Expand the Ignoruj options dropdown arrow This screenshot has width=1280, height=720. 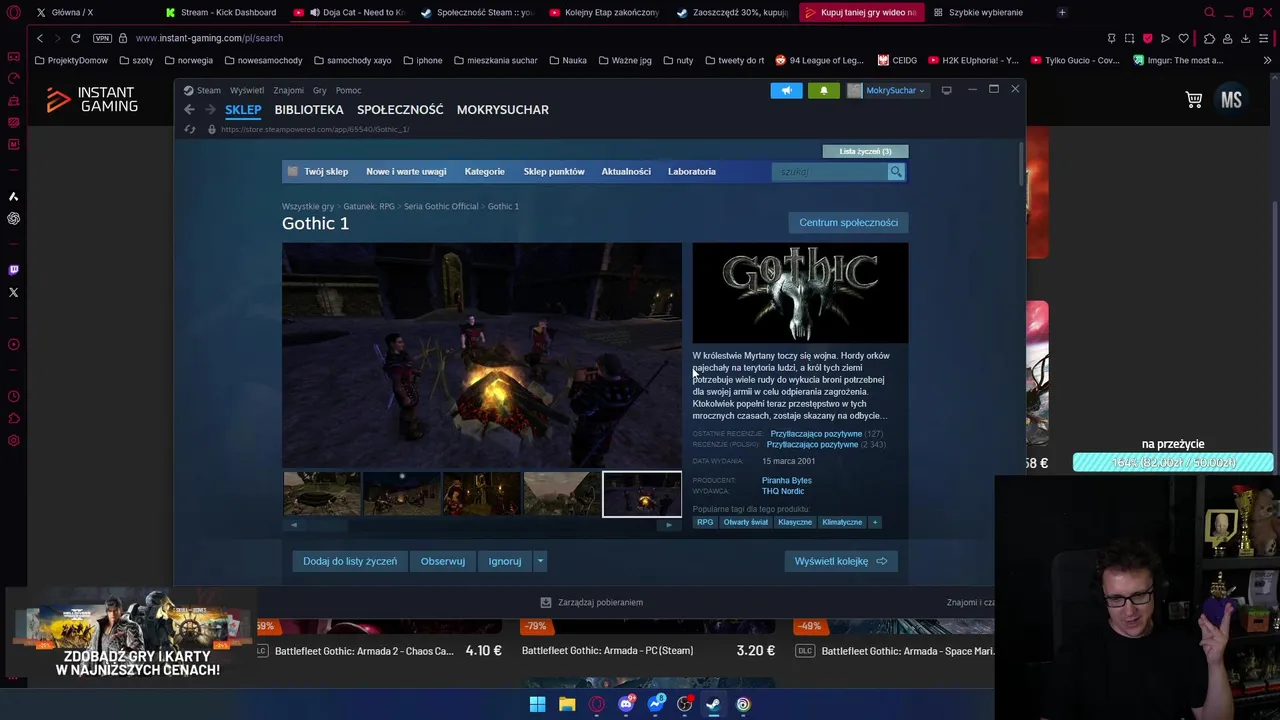pyautogui.click(x=540, y=561)
